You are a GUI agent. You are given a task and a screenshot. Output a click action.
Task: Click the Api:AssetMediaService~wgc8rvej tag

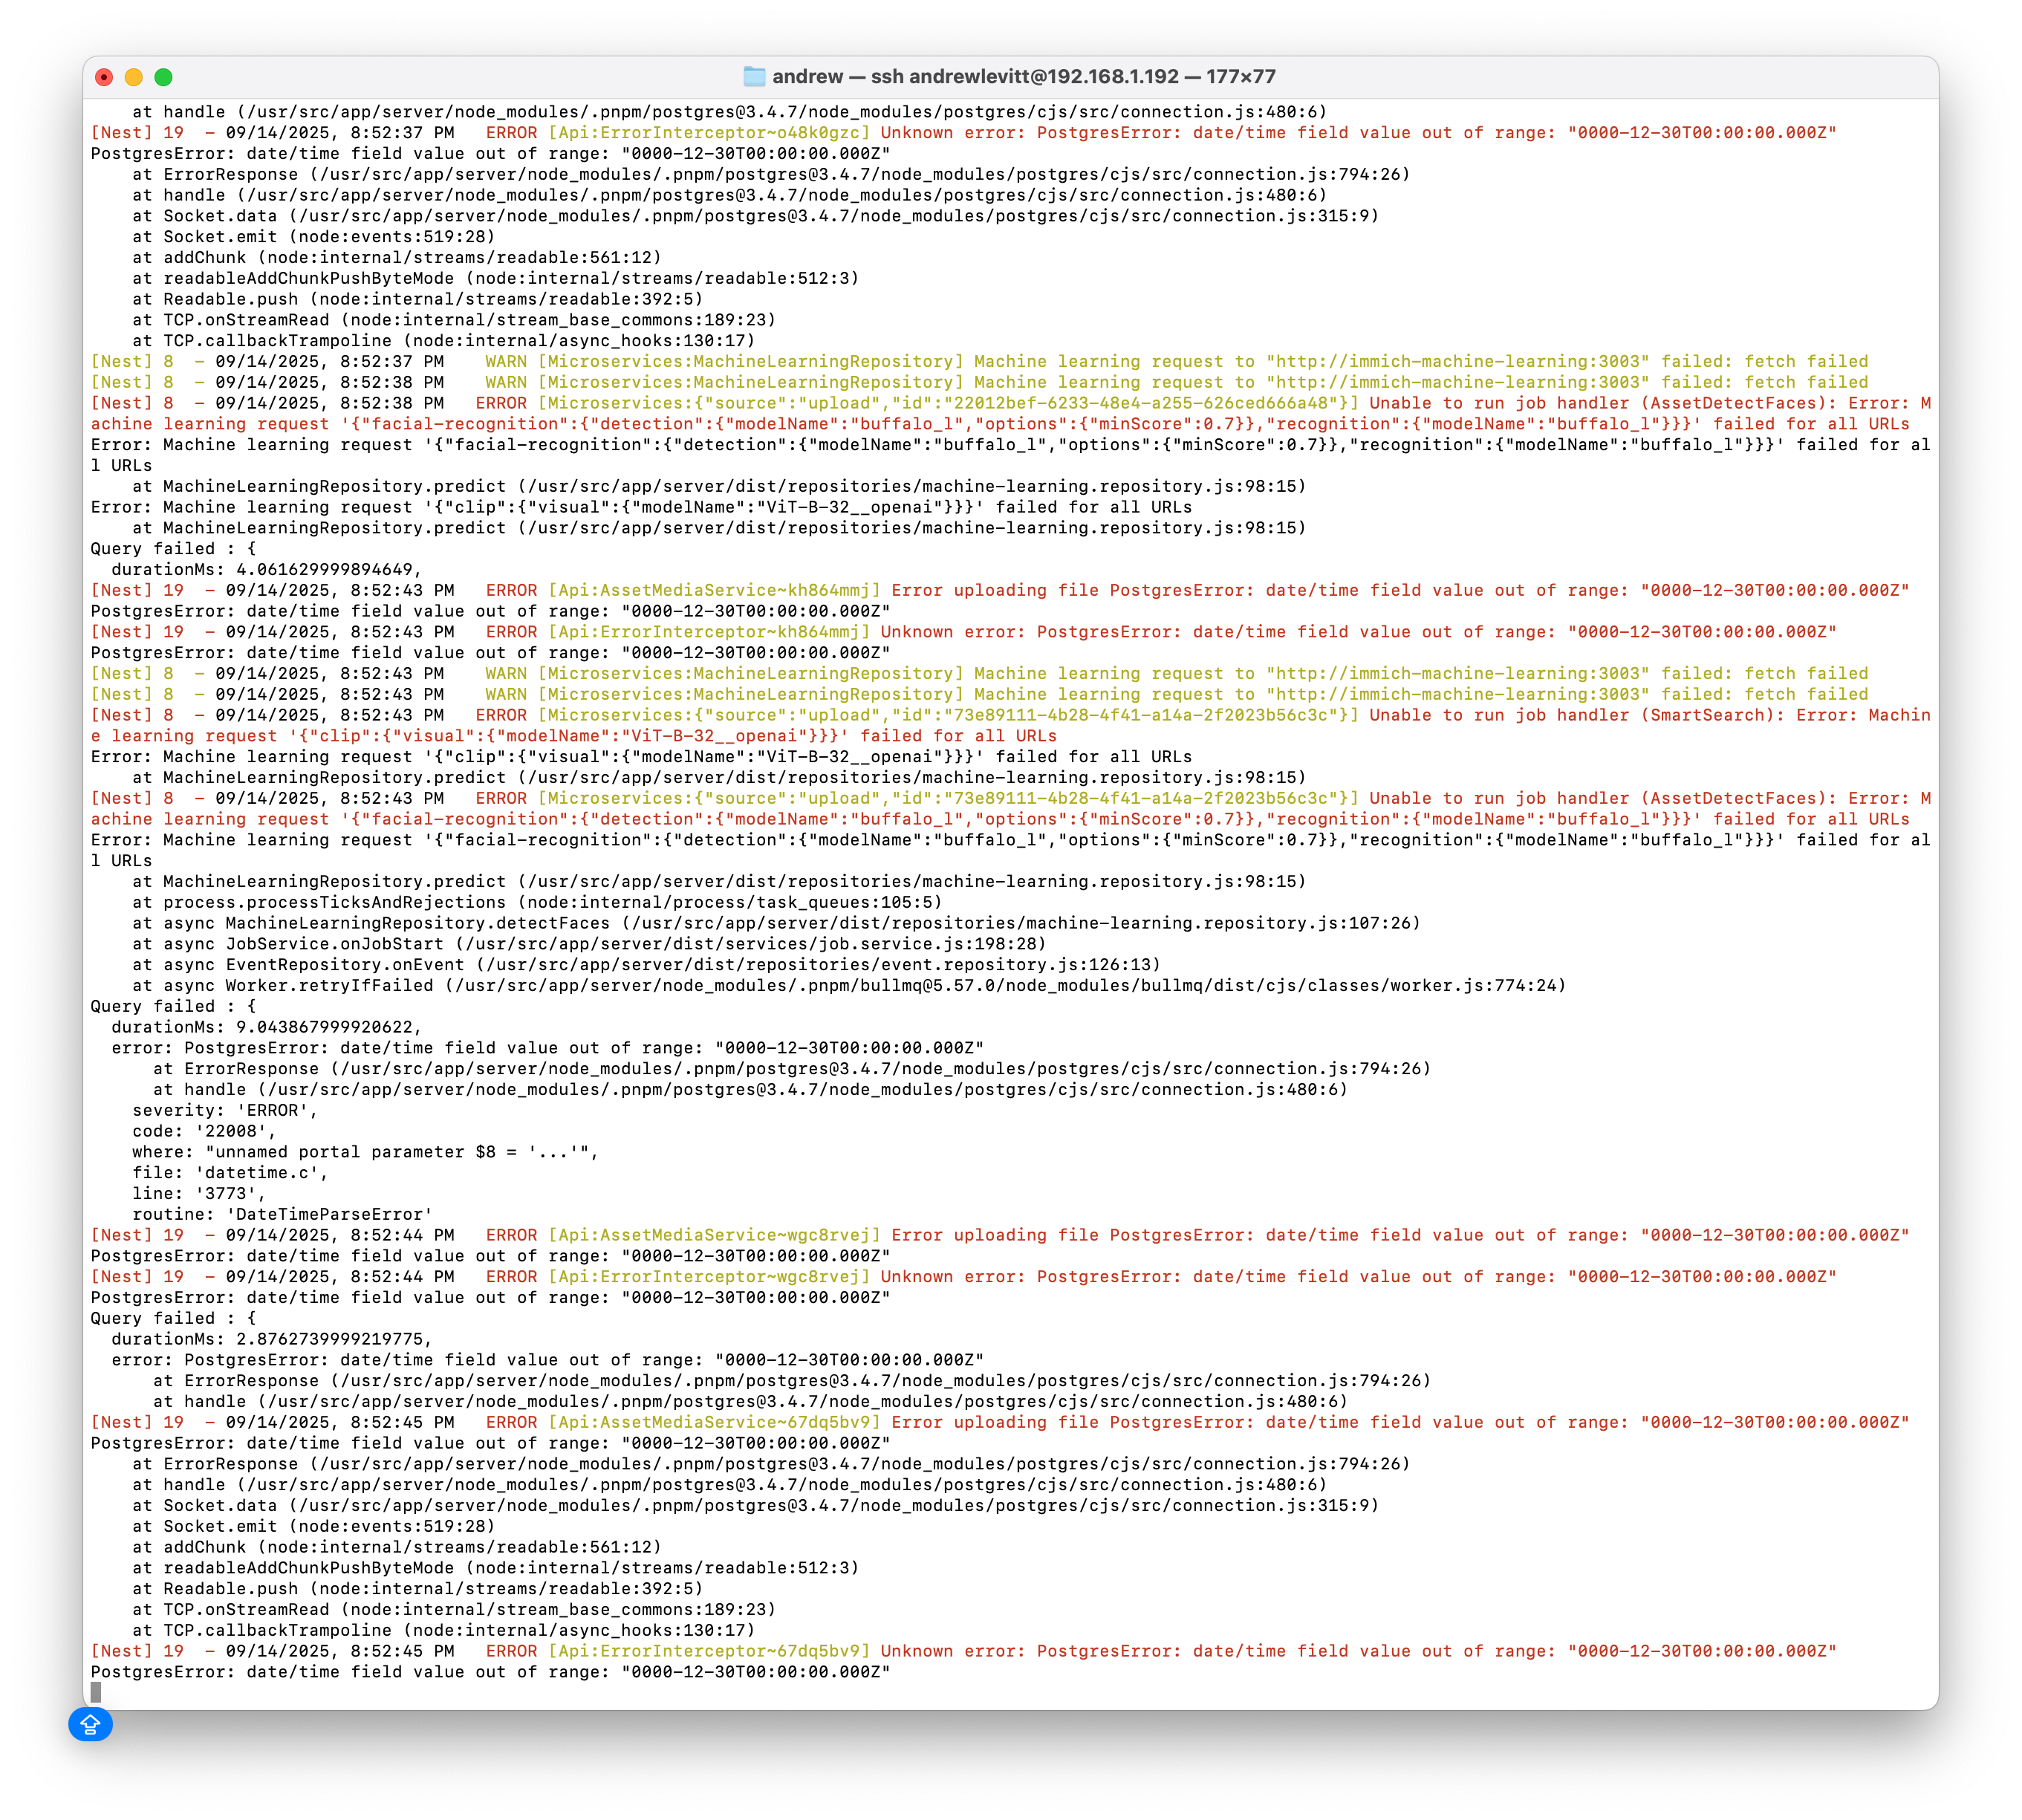click(x=714, y=1235)
